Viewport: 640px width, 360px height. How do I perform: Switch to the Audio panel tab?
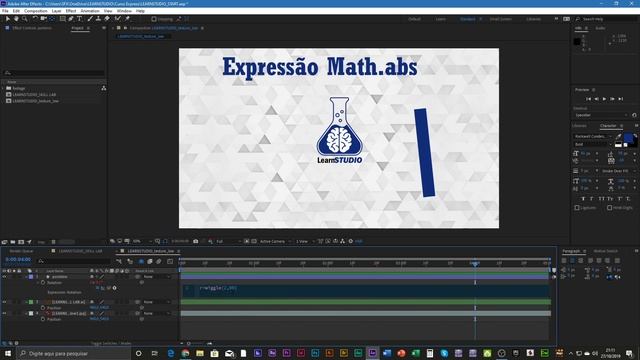pyautogui.click(x=600, y=28)
